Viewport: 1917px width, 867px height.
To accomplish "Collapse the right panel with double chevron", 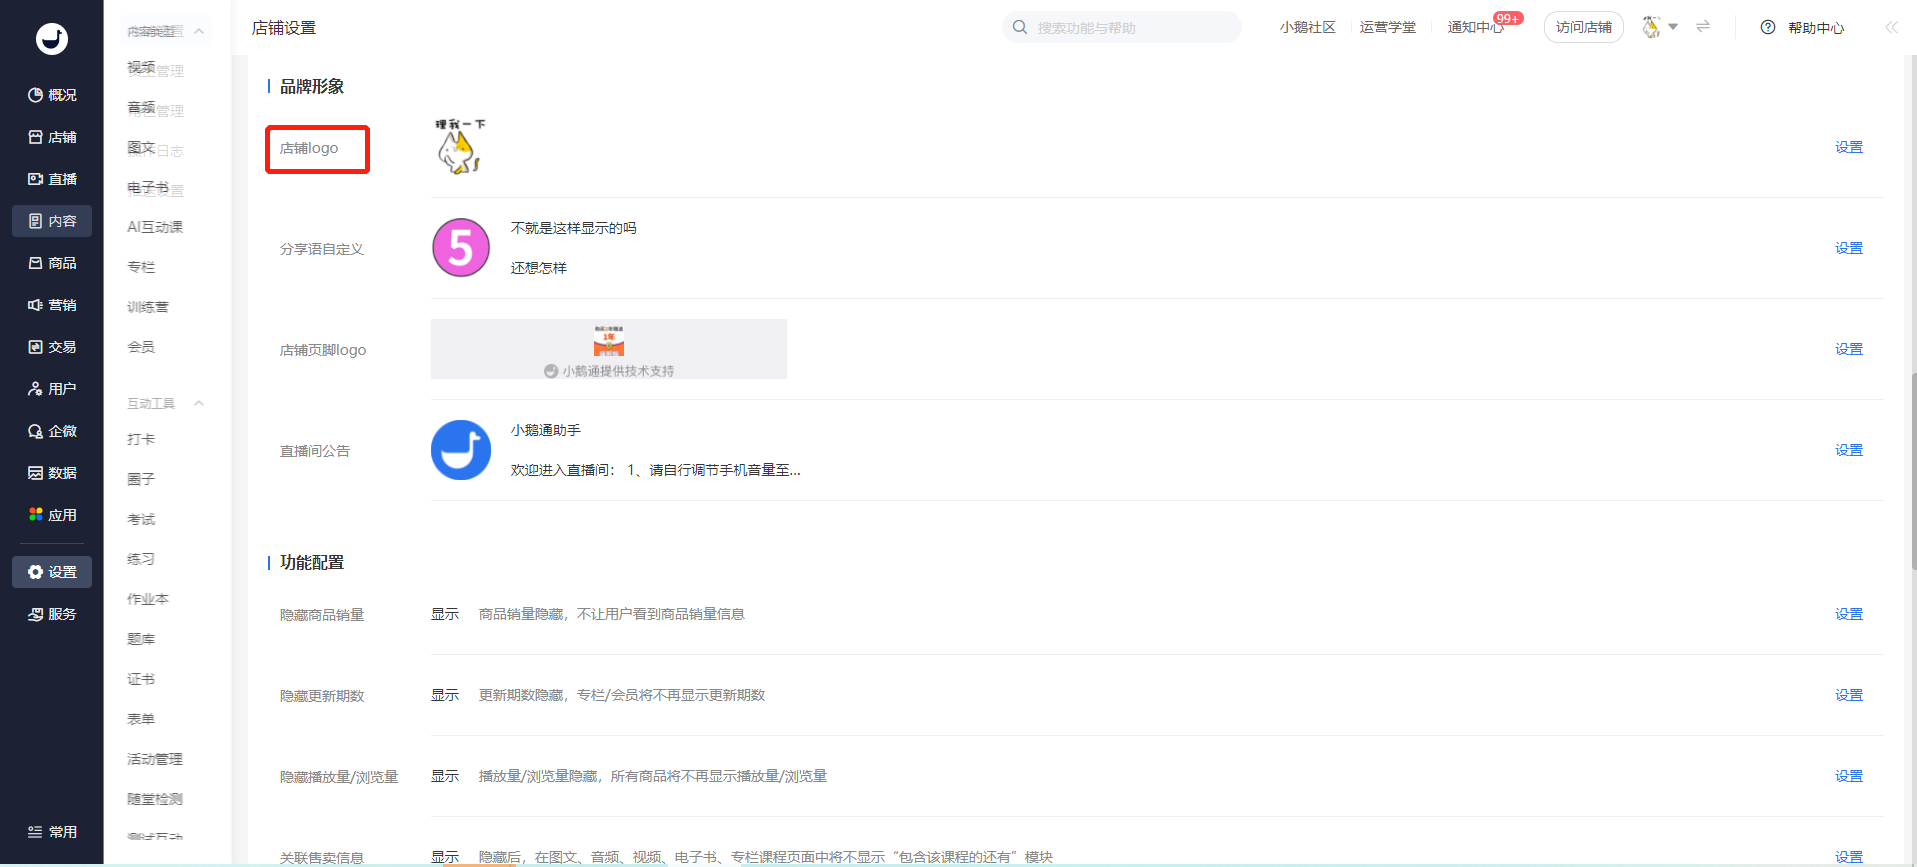I will (x=1891, y=28).
